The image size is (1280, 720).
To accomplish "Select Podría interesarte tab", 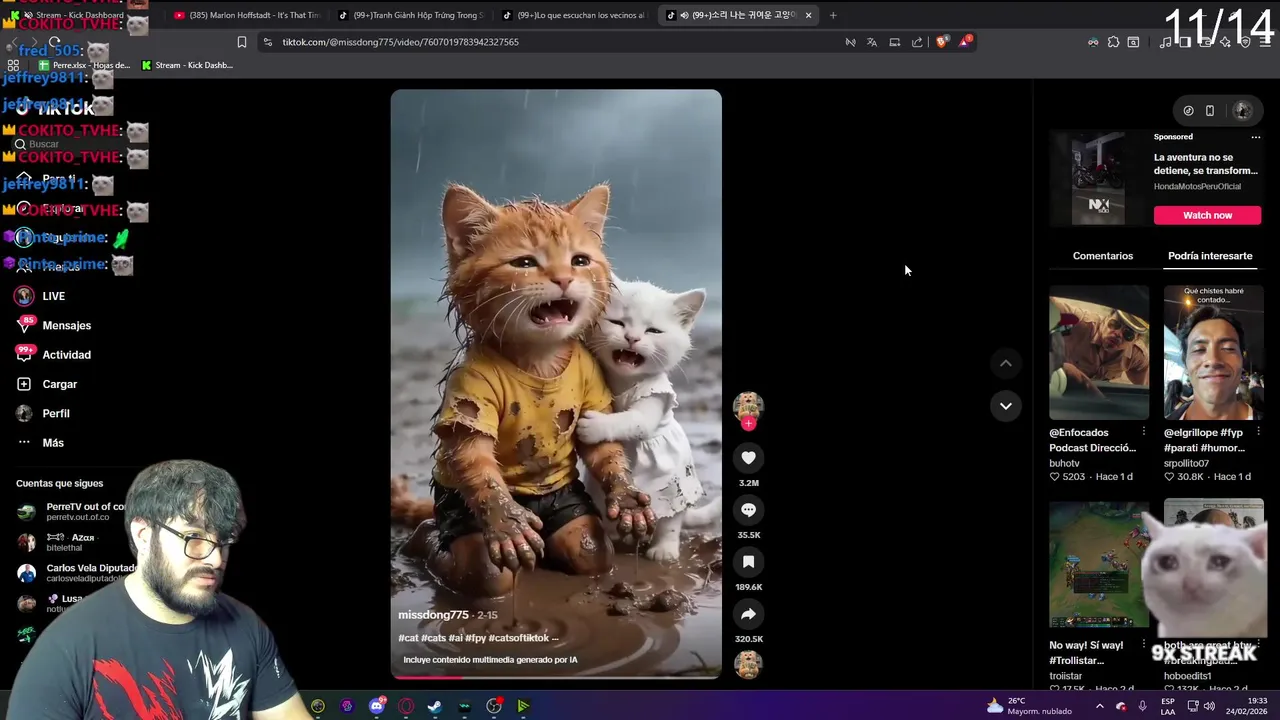I will pos(1210,256).
